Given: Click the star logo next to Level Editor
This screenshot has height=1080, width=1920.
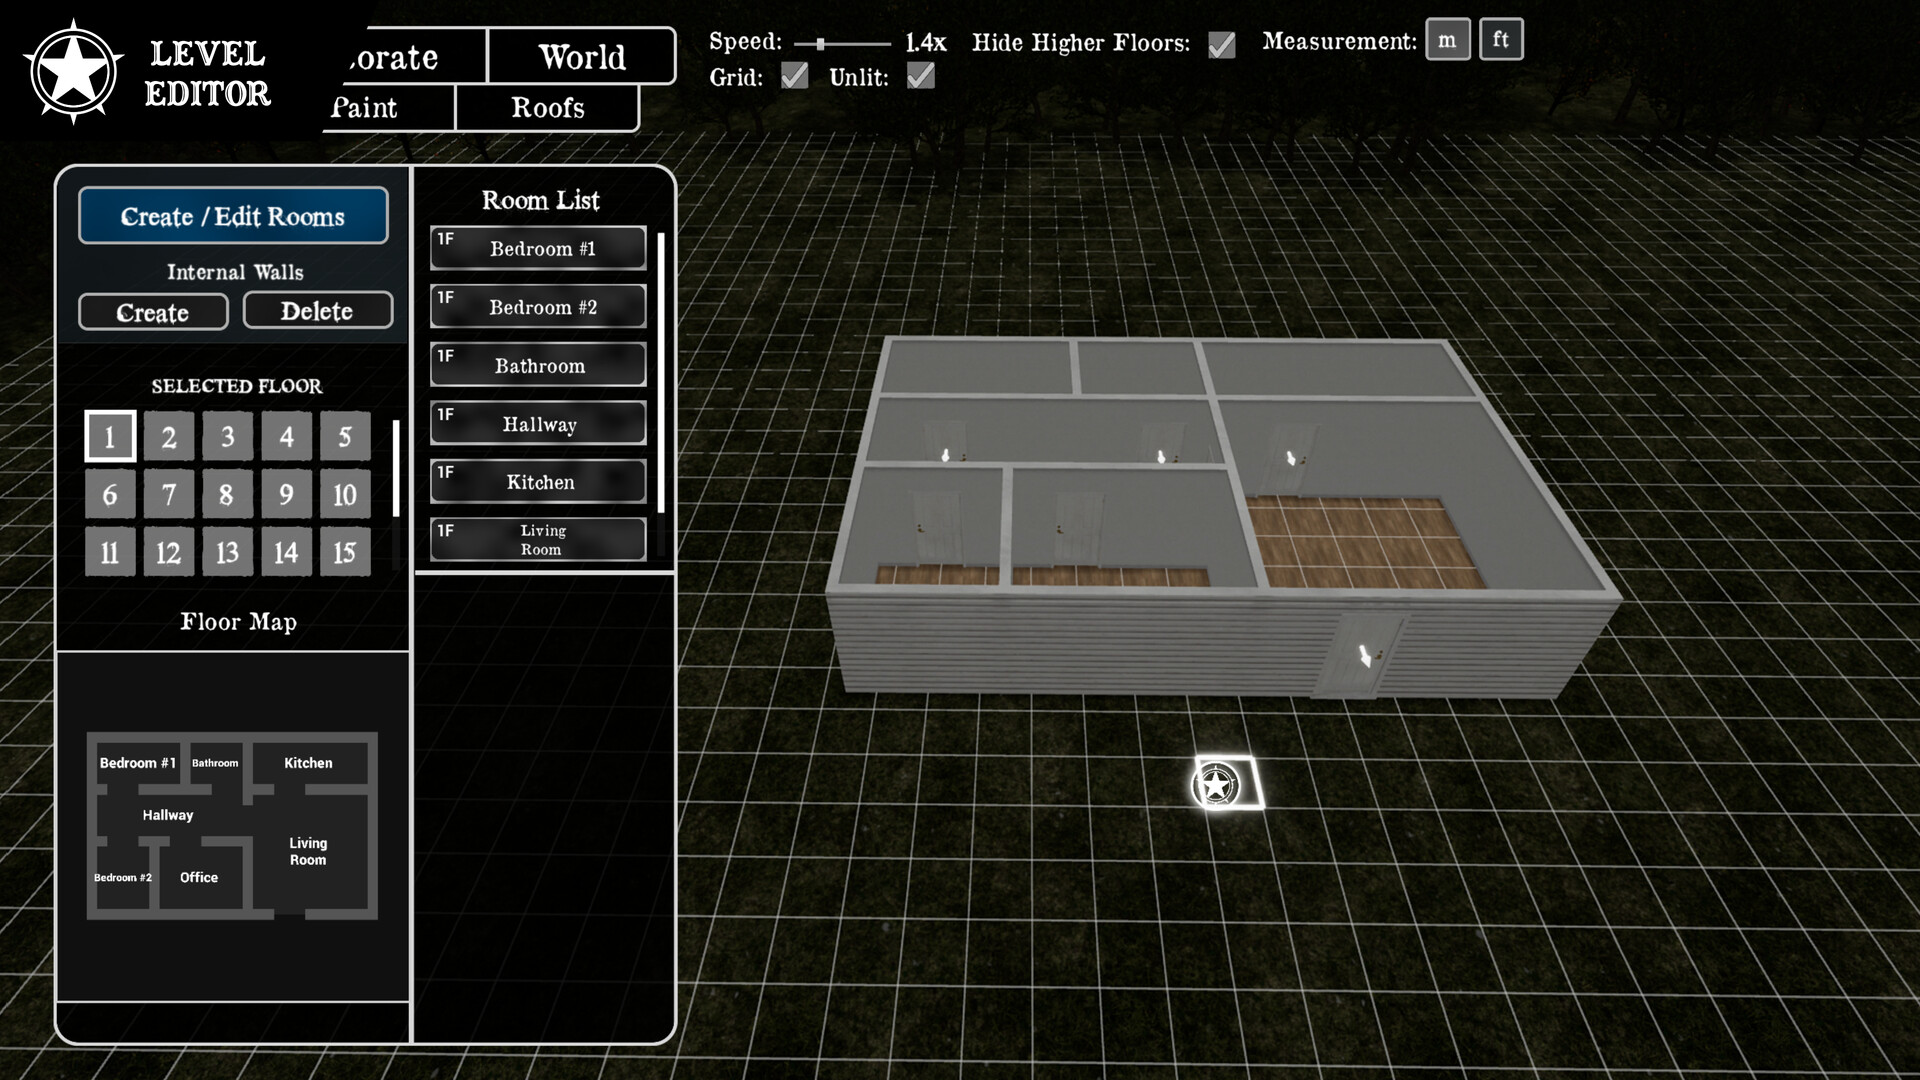Looking at the screenshot, I should (x=73, y=72).
